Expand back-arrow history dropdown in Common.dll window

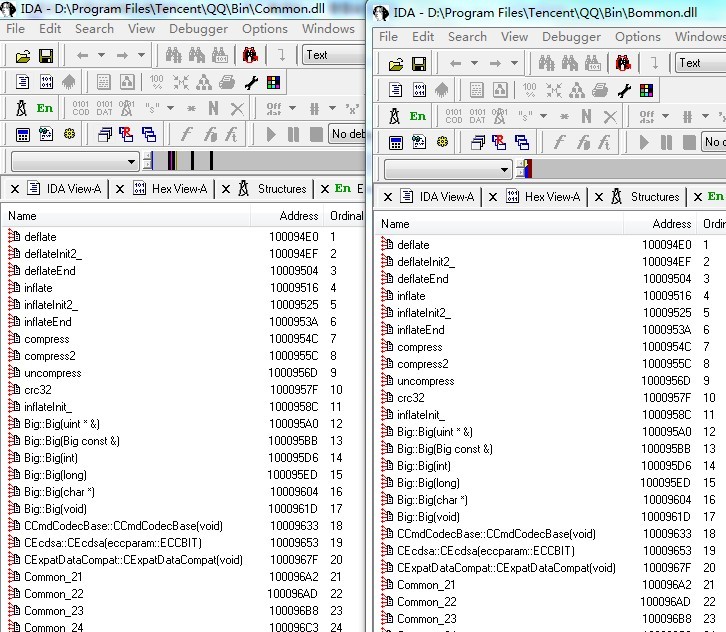pos(101,56)
